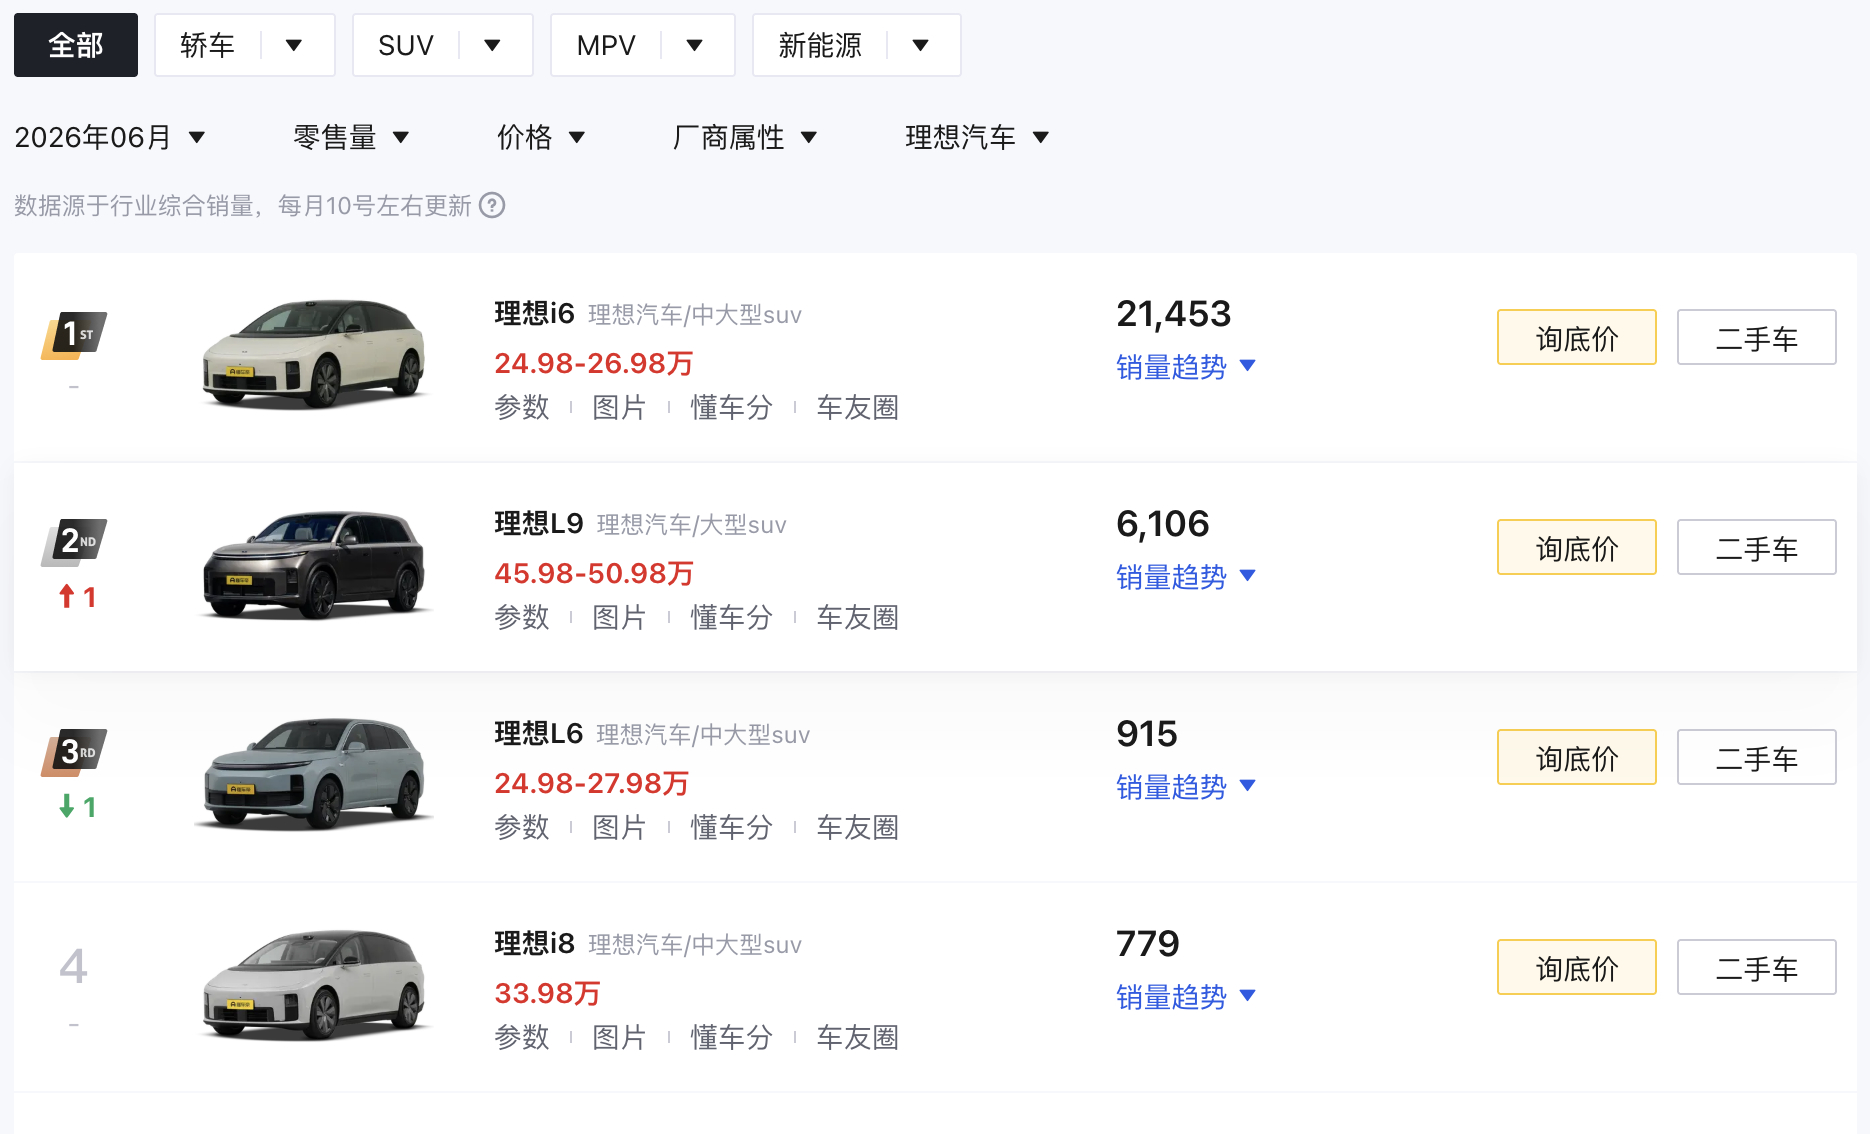Click 24.98-26.98万 price of 理想i6

[x=594, y=364]
